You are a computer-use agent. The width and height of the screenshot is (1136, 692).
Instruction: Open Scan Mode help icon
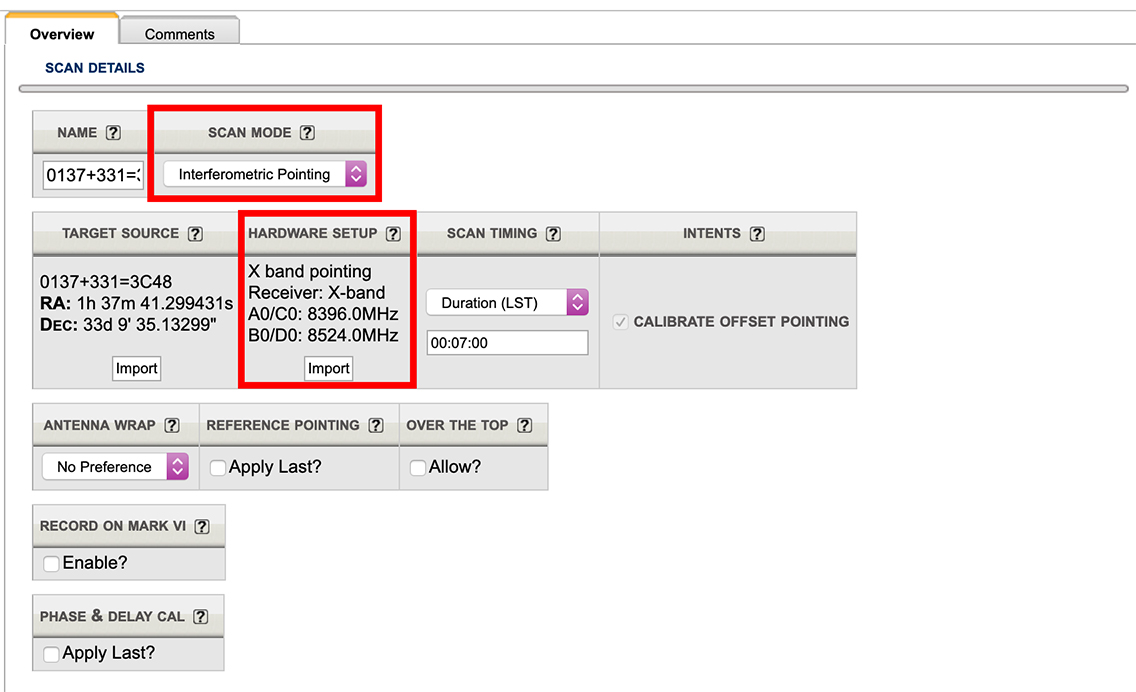[307, 133]
